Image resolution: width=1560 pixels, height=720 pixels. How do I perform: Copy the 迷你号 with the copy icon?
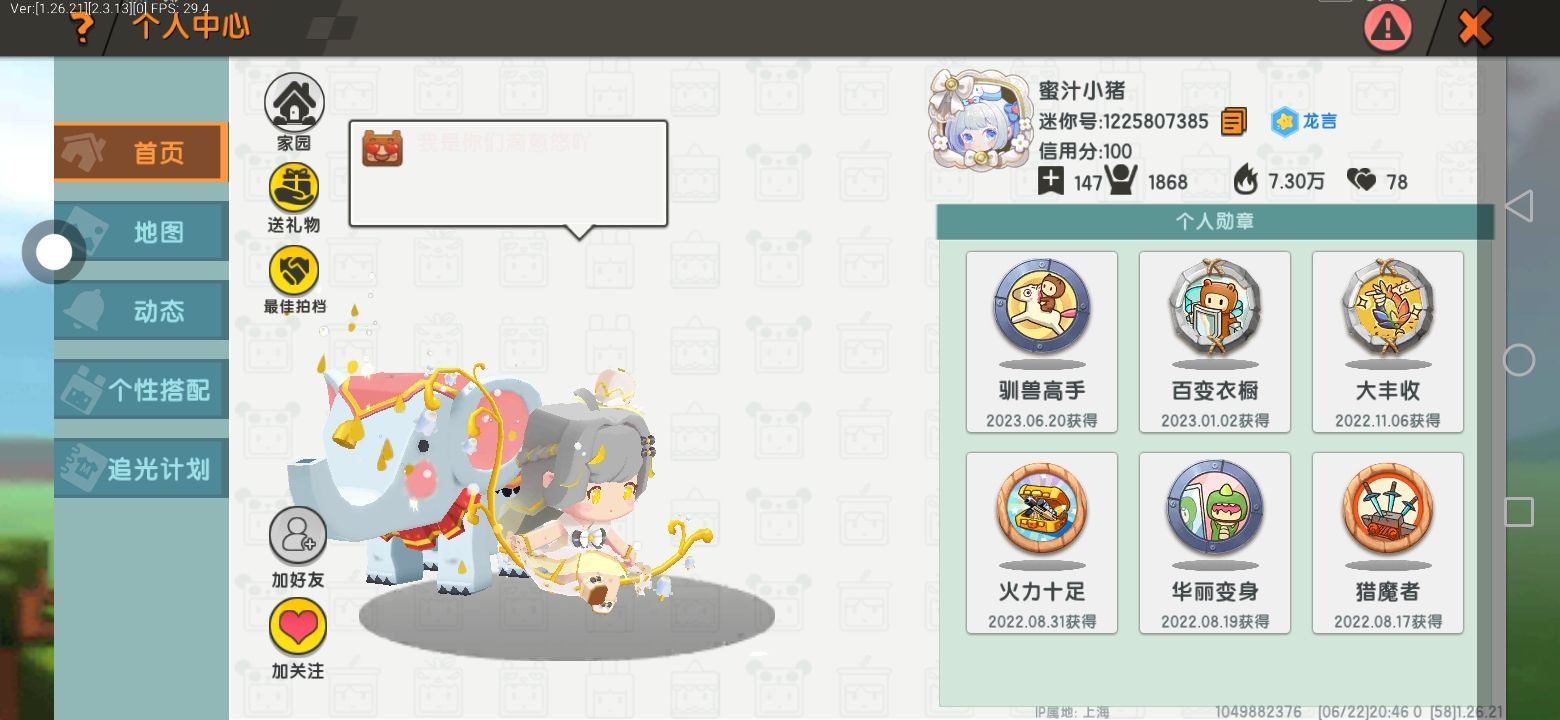1234,122
